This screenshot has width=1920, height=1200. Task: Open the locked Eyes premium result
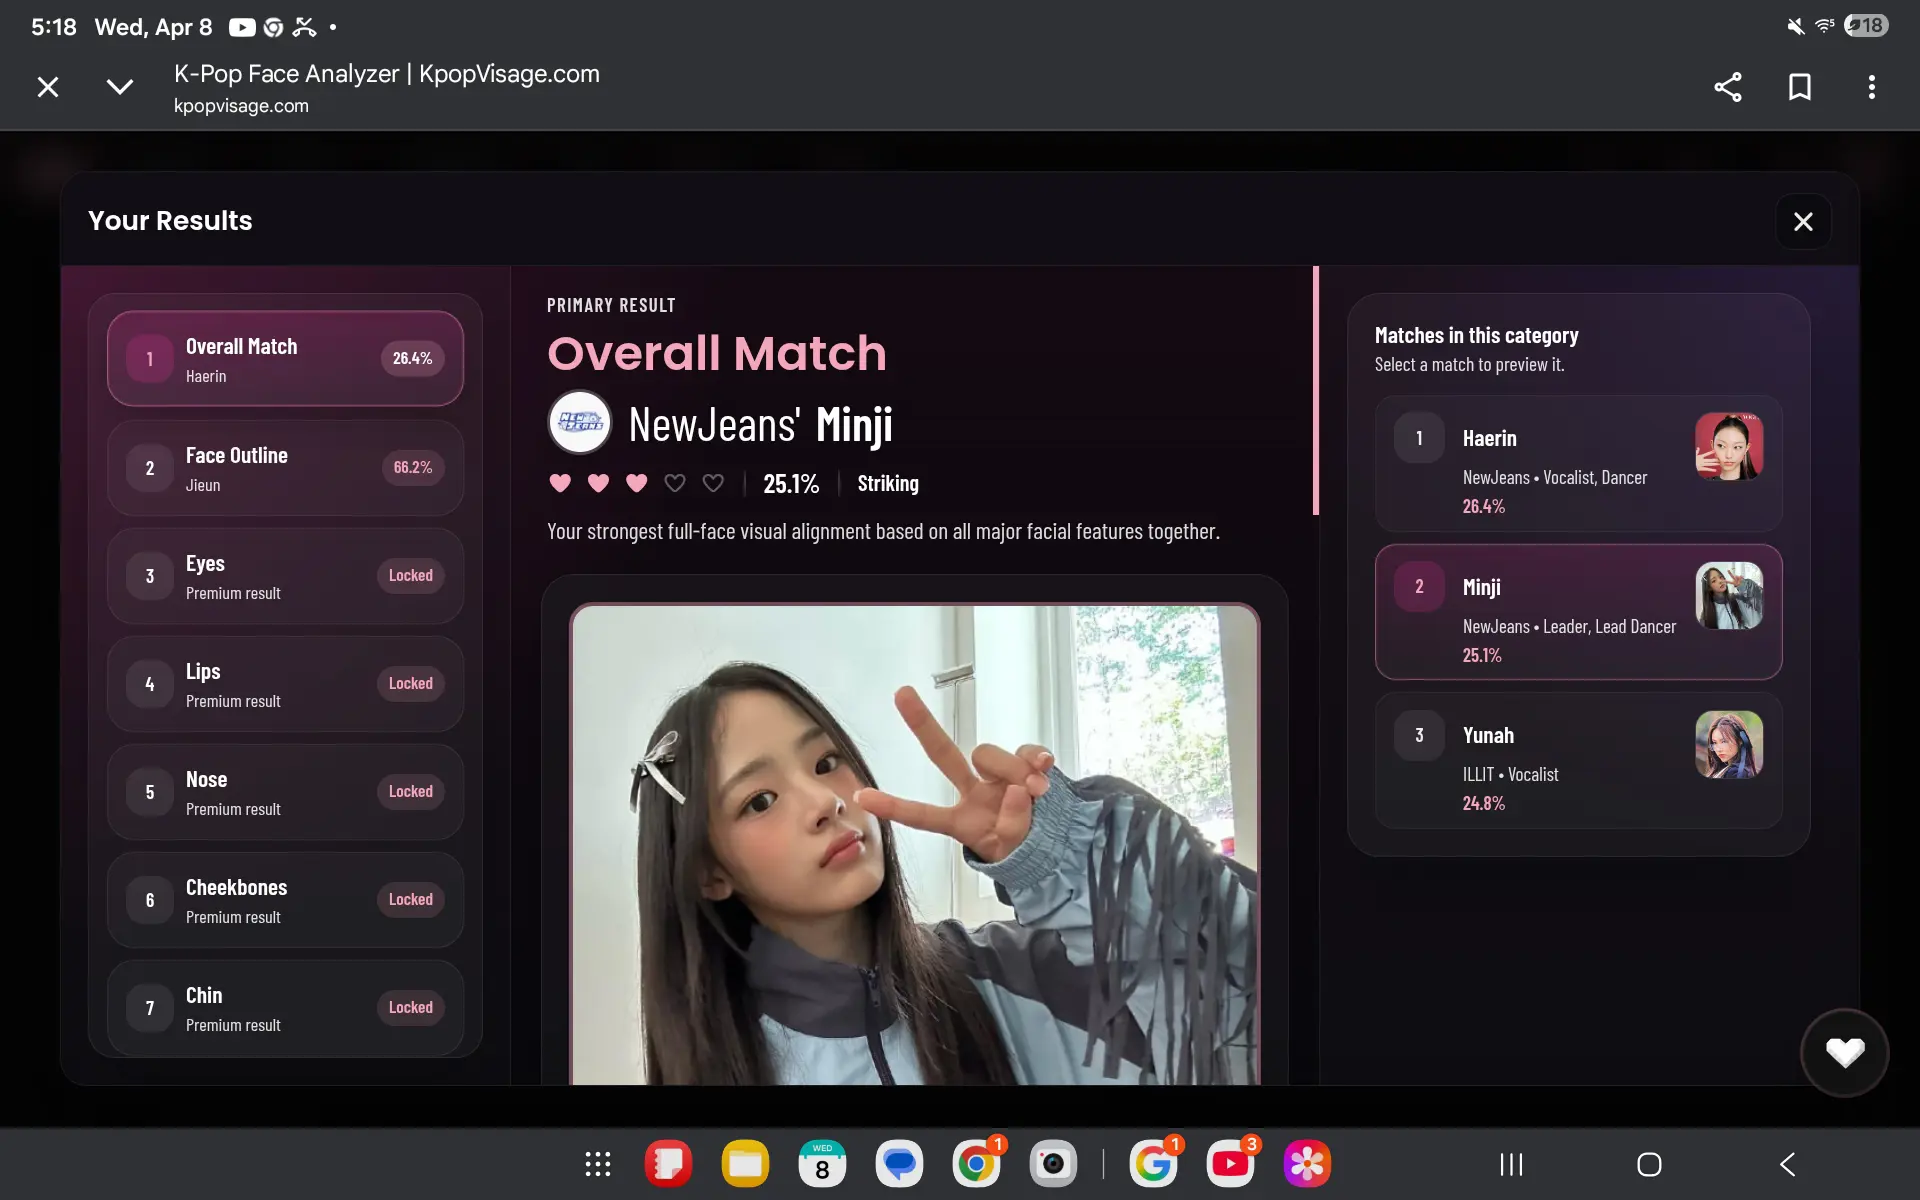point(285,576)
